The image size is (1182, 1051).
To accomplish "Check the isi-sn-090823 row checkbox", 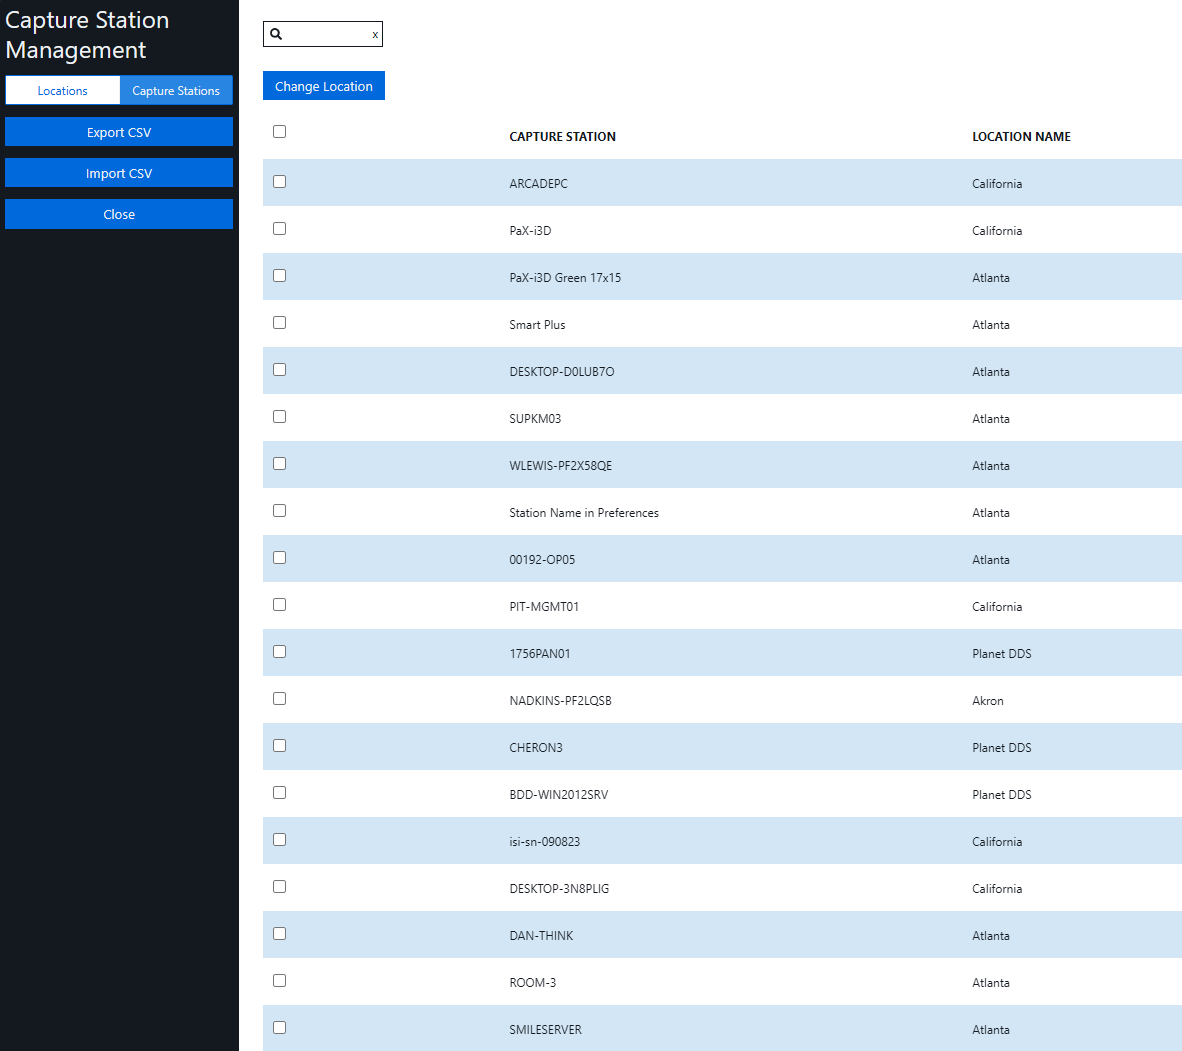I will (x=280, y=840).
